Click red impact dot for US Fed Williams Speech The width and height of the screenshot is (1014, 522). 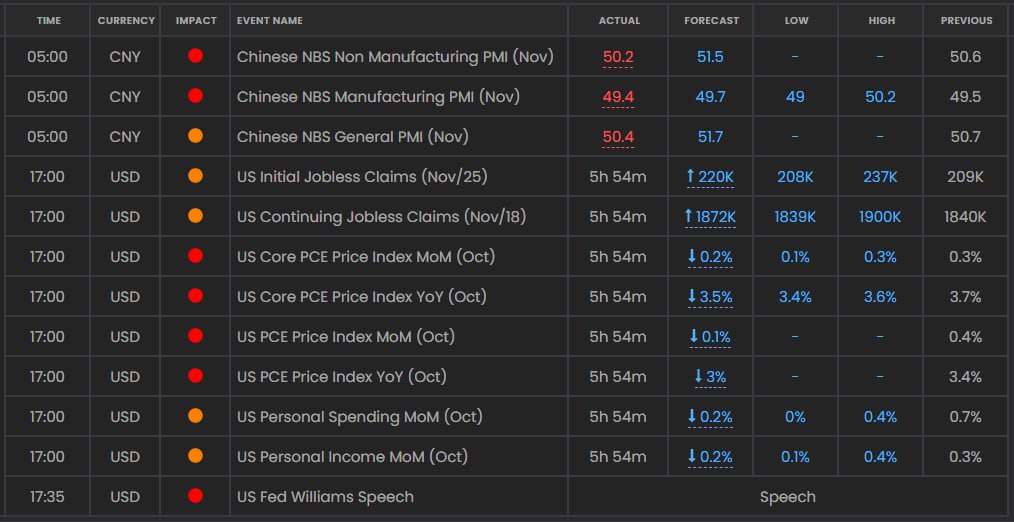195,496
